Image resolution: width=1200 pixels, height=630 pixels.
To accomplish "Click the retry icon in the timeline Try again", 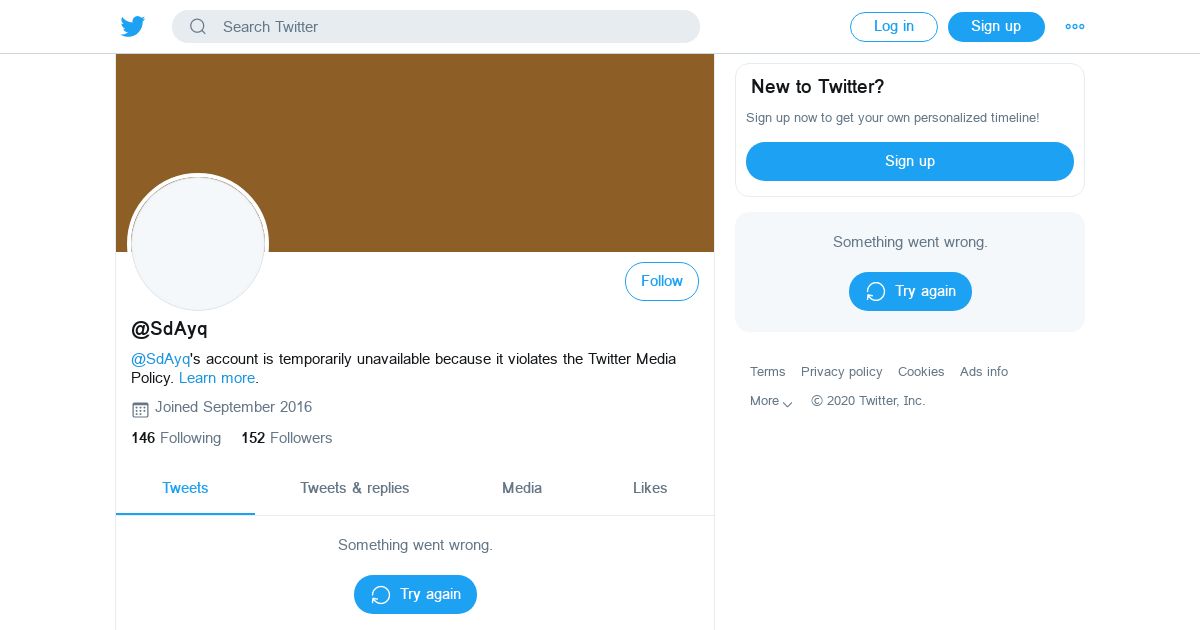I will [381, 595].
